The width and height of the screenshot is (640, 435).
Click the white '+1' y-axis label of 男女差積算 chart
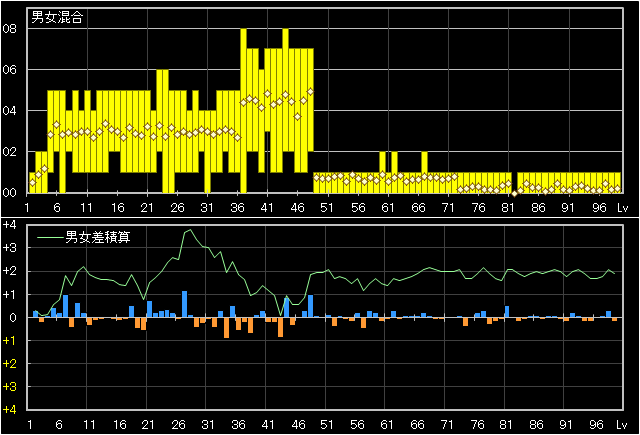pyautogui.click(x=9, y=294)
